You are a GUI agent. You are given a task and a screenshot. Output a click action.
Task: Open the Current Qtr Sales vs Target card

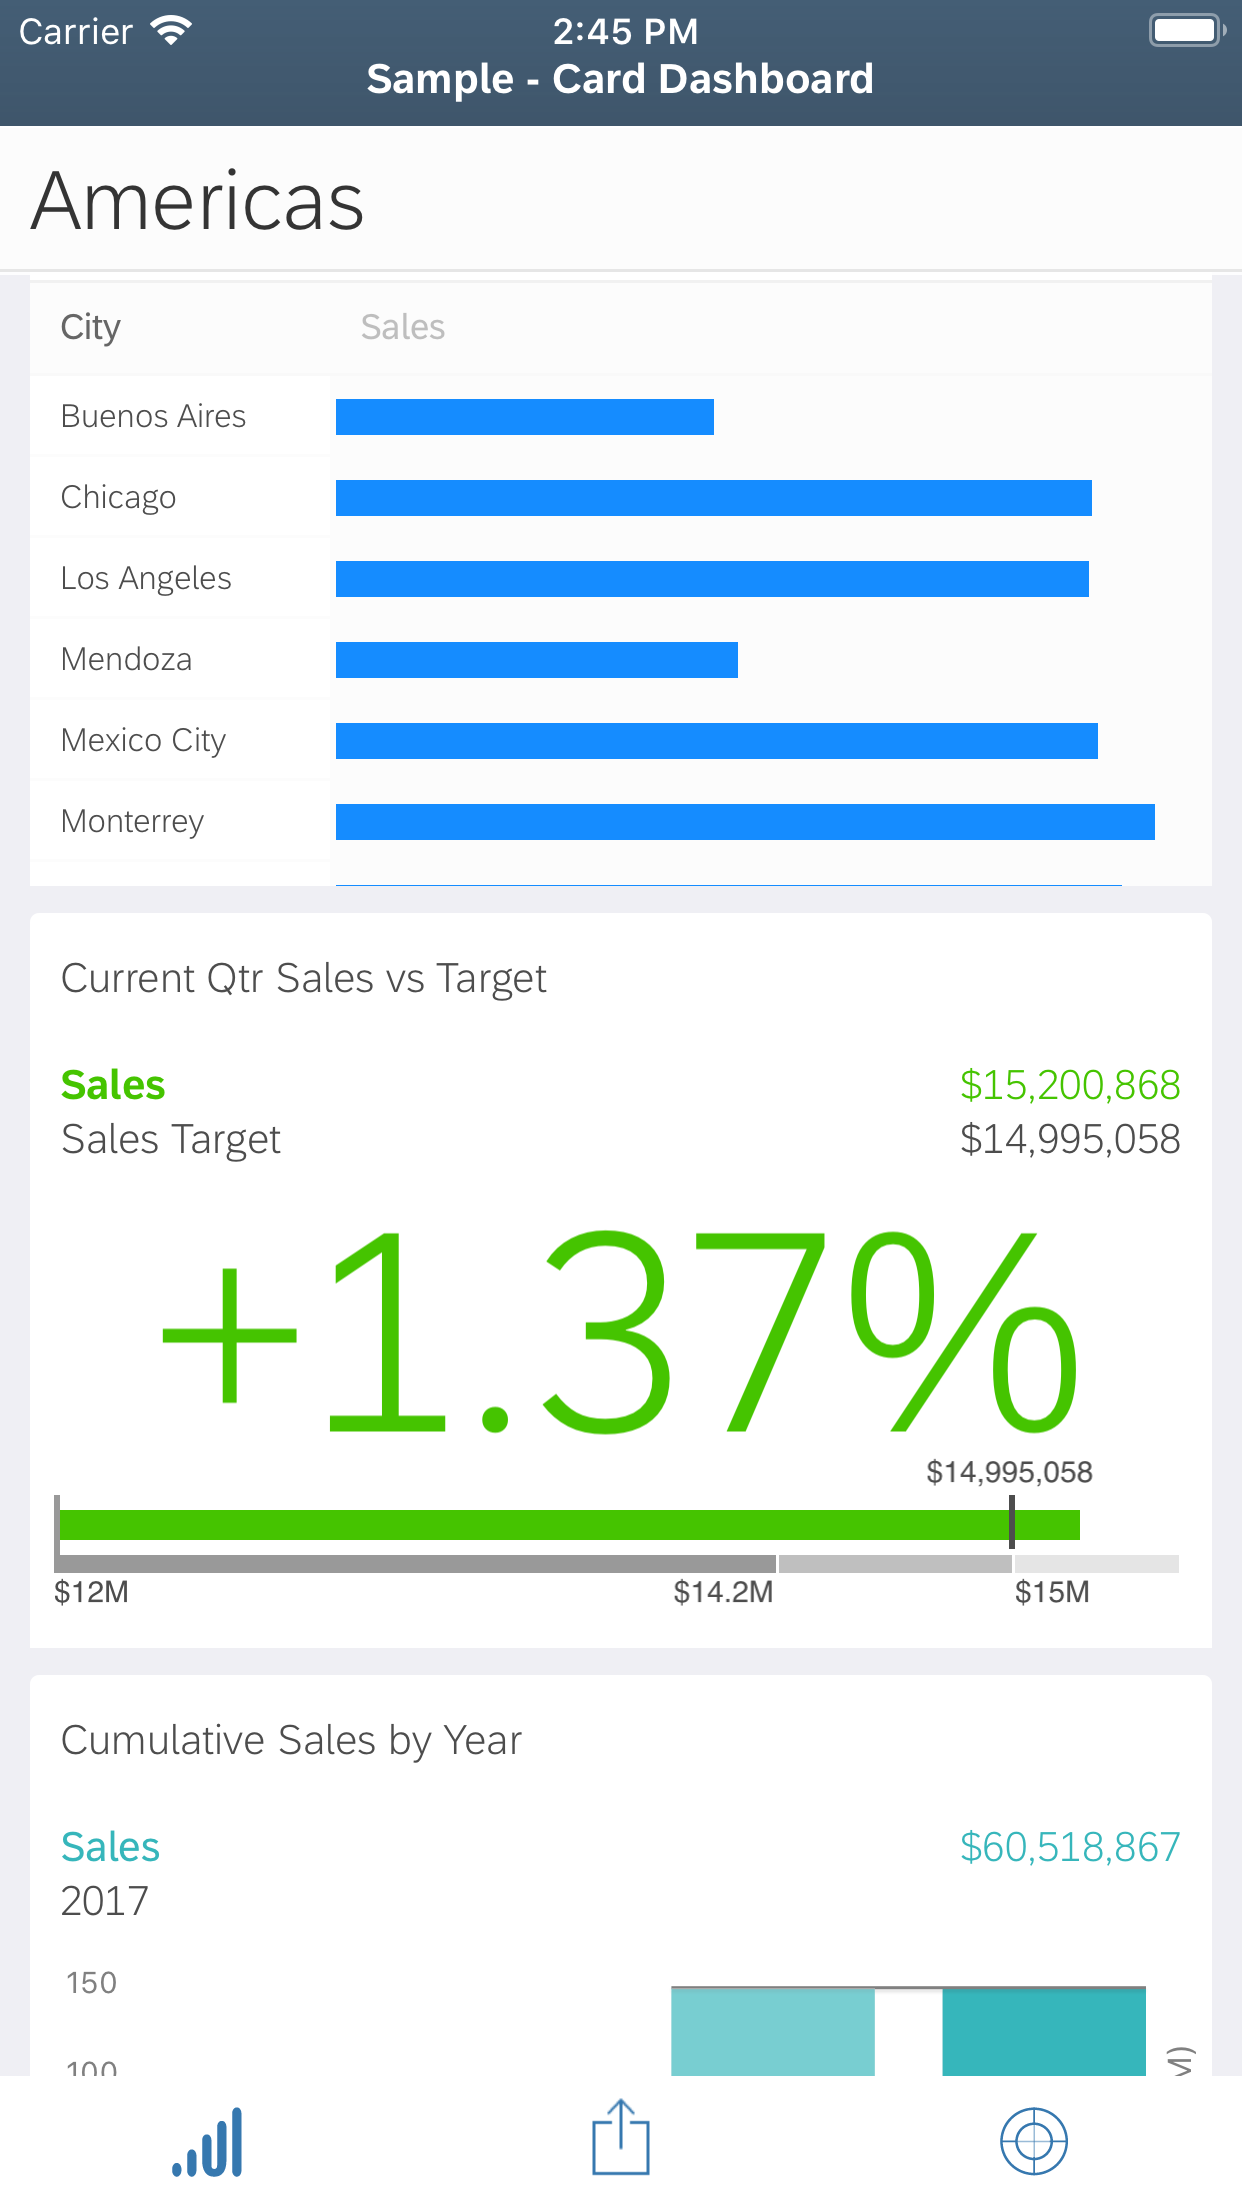304,978
